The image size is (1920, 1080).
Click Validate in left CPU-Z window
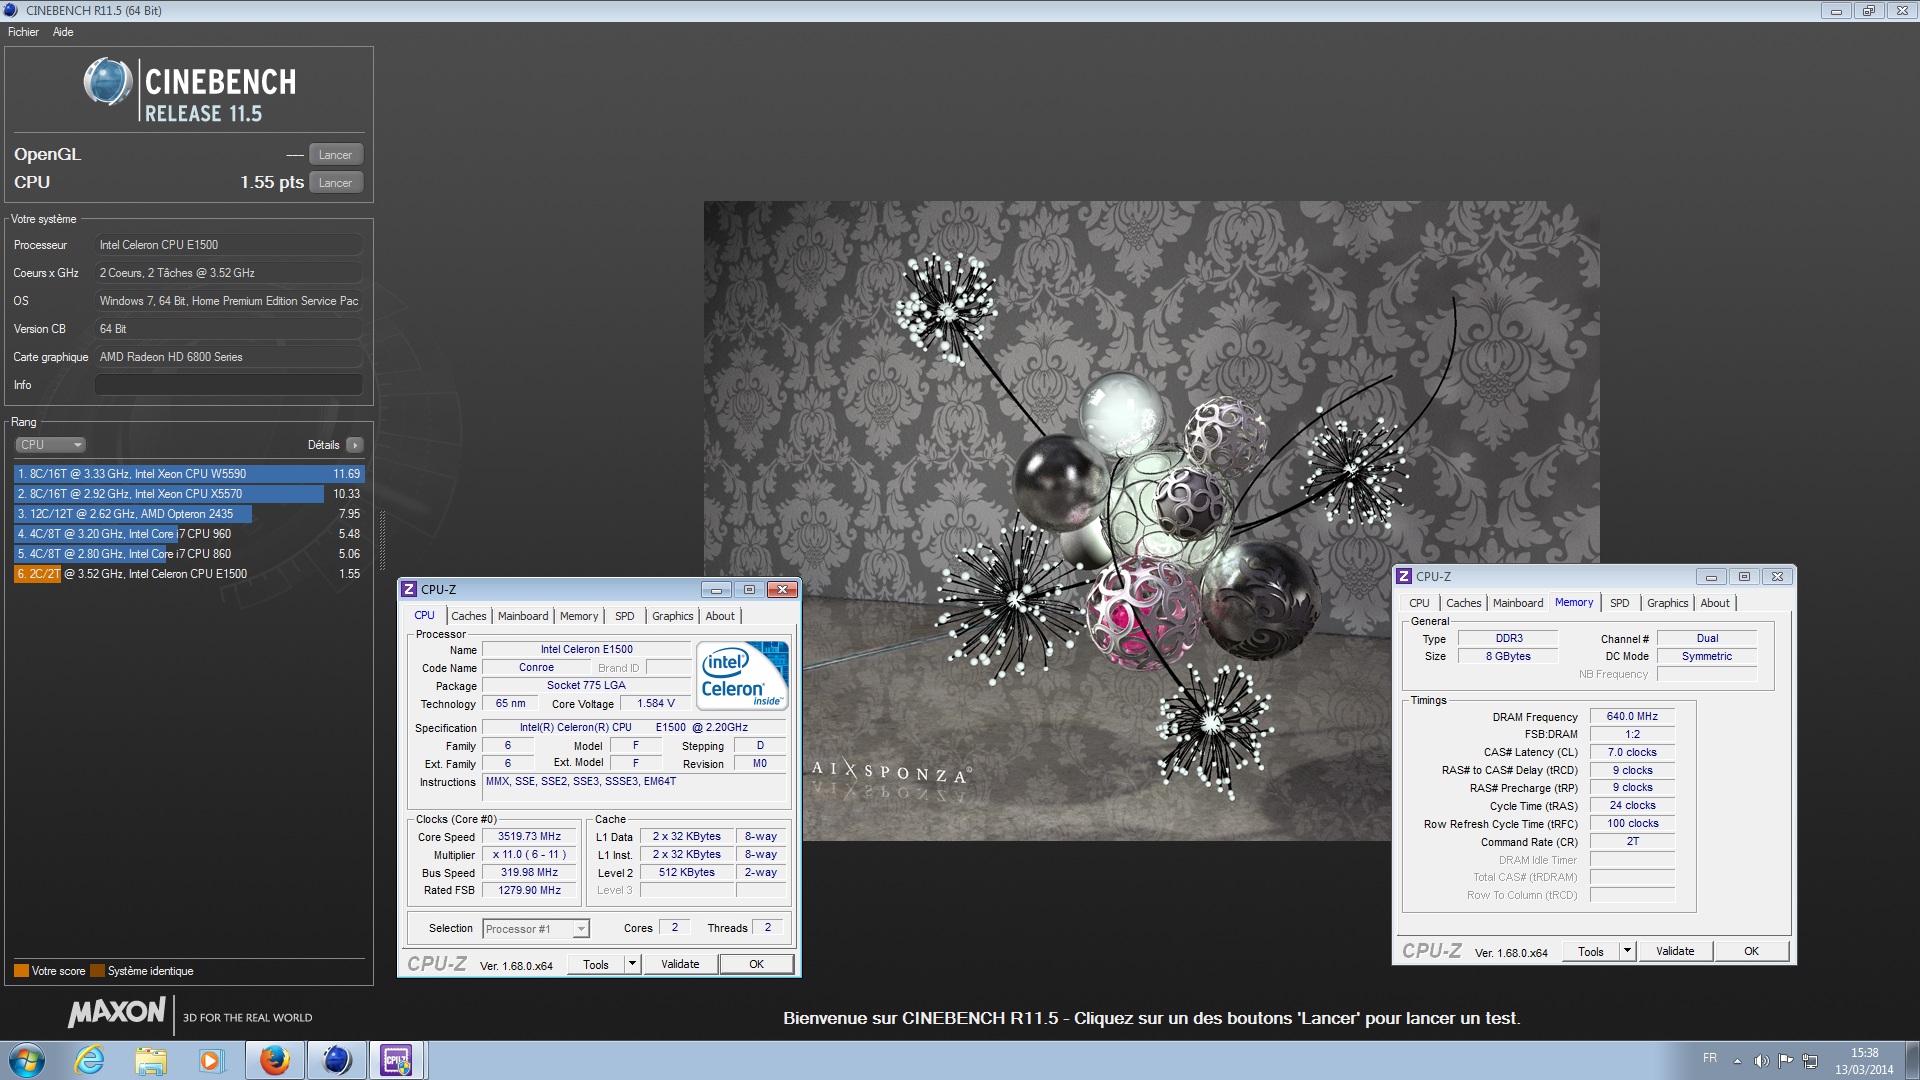click(680, 965)
